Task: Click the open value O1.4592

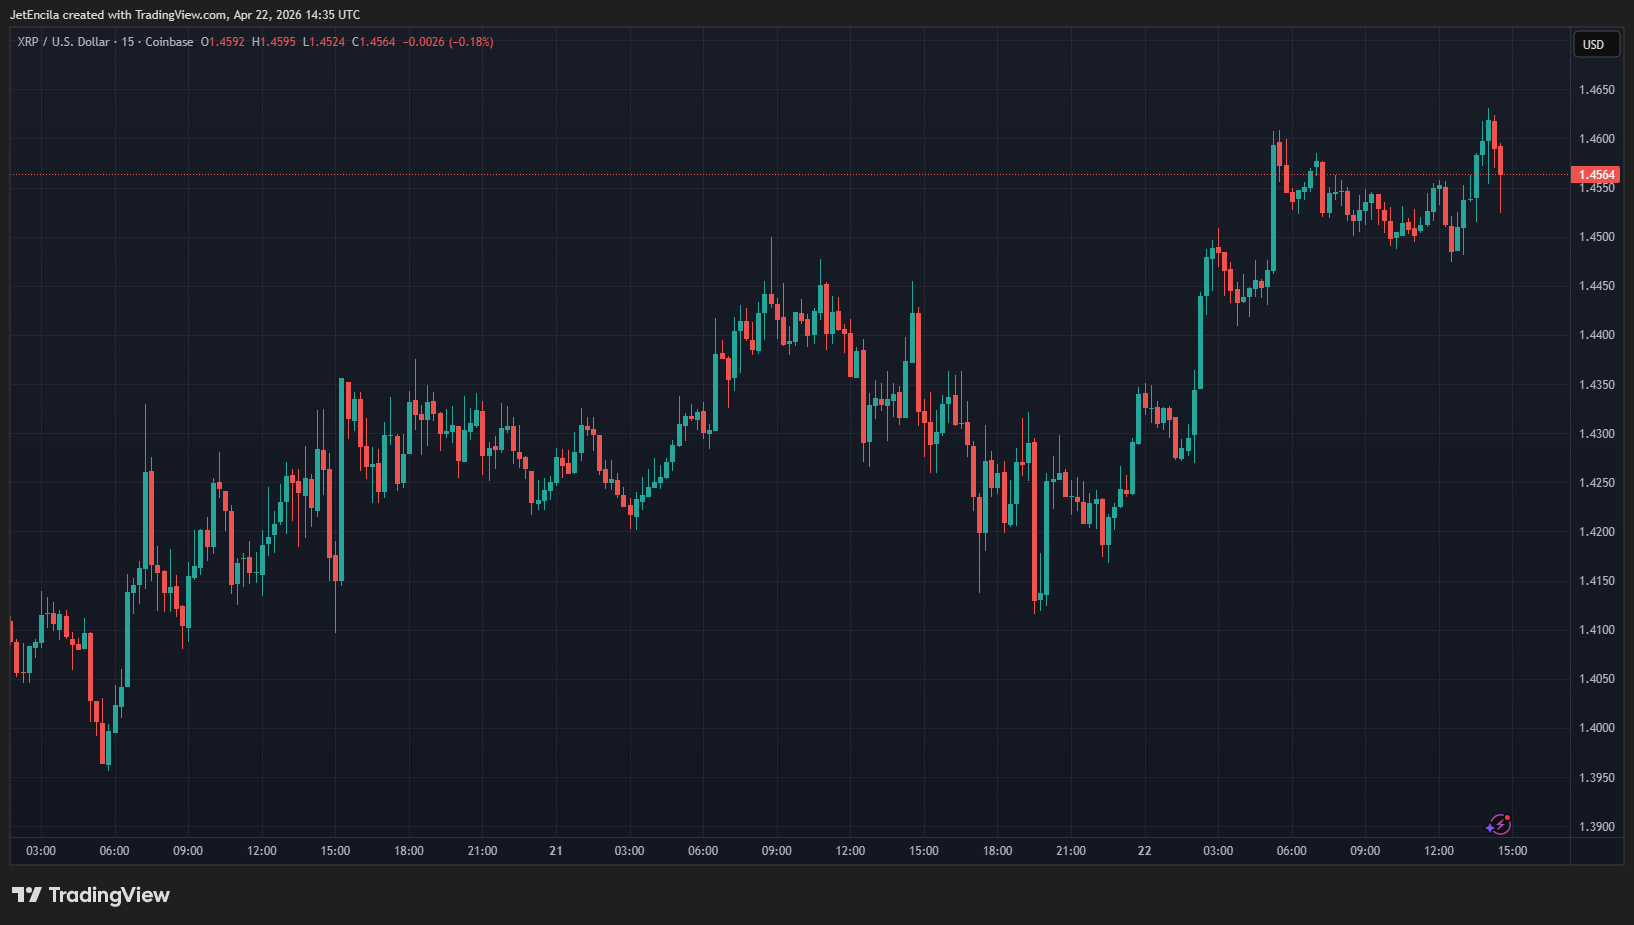Action: click(x=222, y=42)
